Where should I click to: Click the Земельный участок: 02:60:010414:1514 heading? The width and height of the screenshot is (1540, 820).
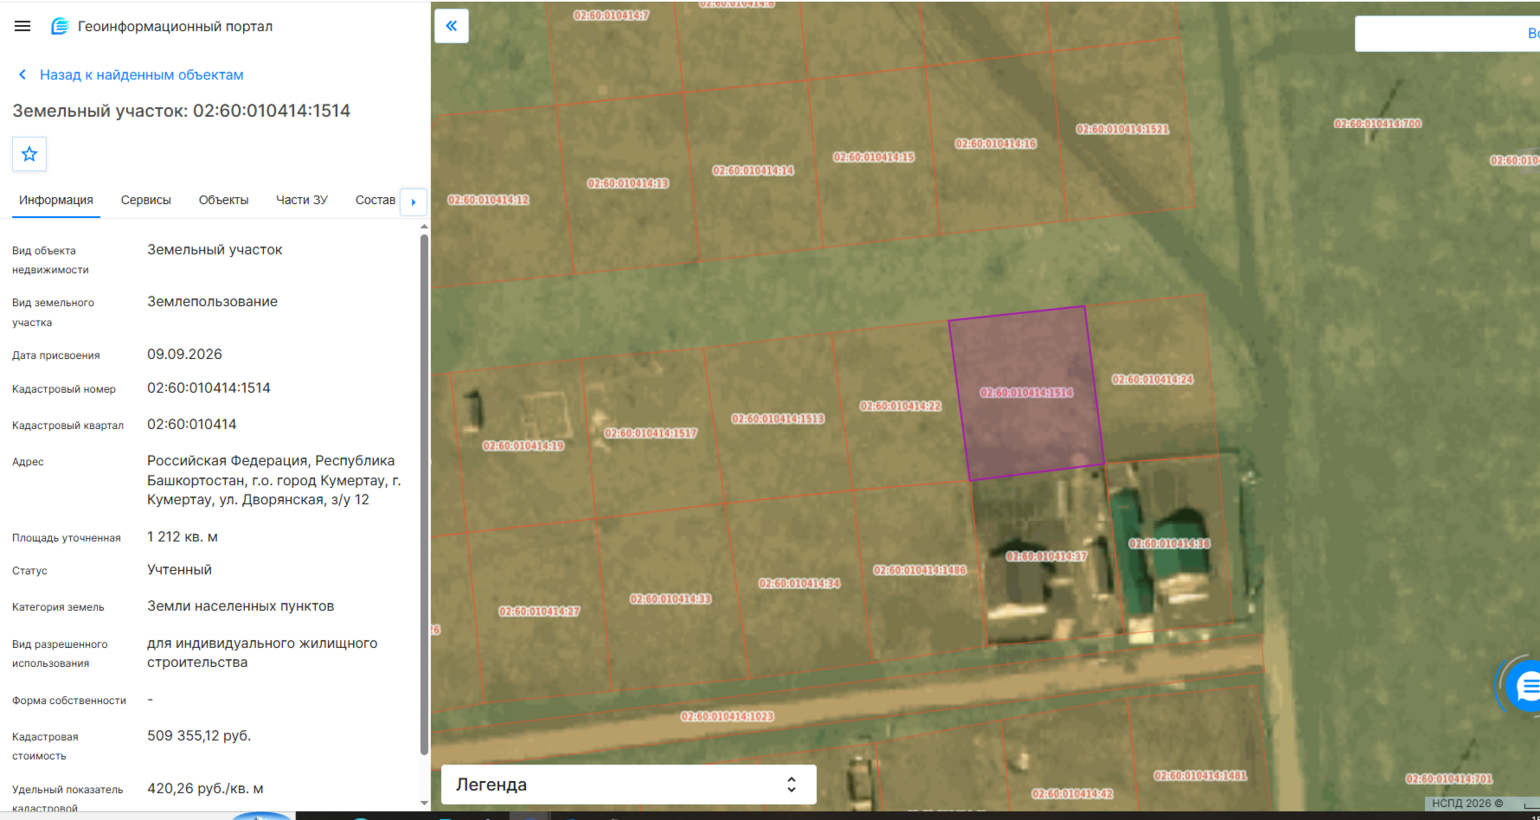[181, 111]
